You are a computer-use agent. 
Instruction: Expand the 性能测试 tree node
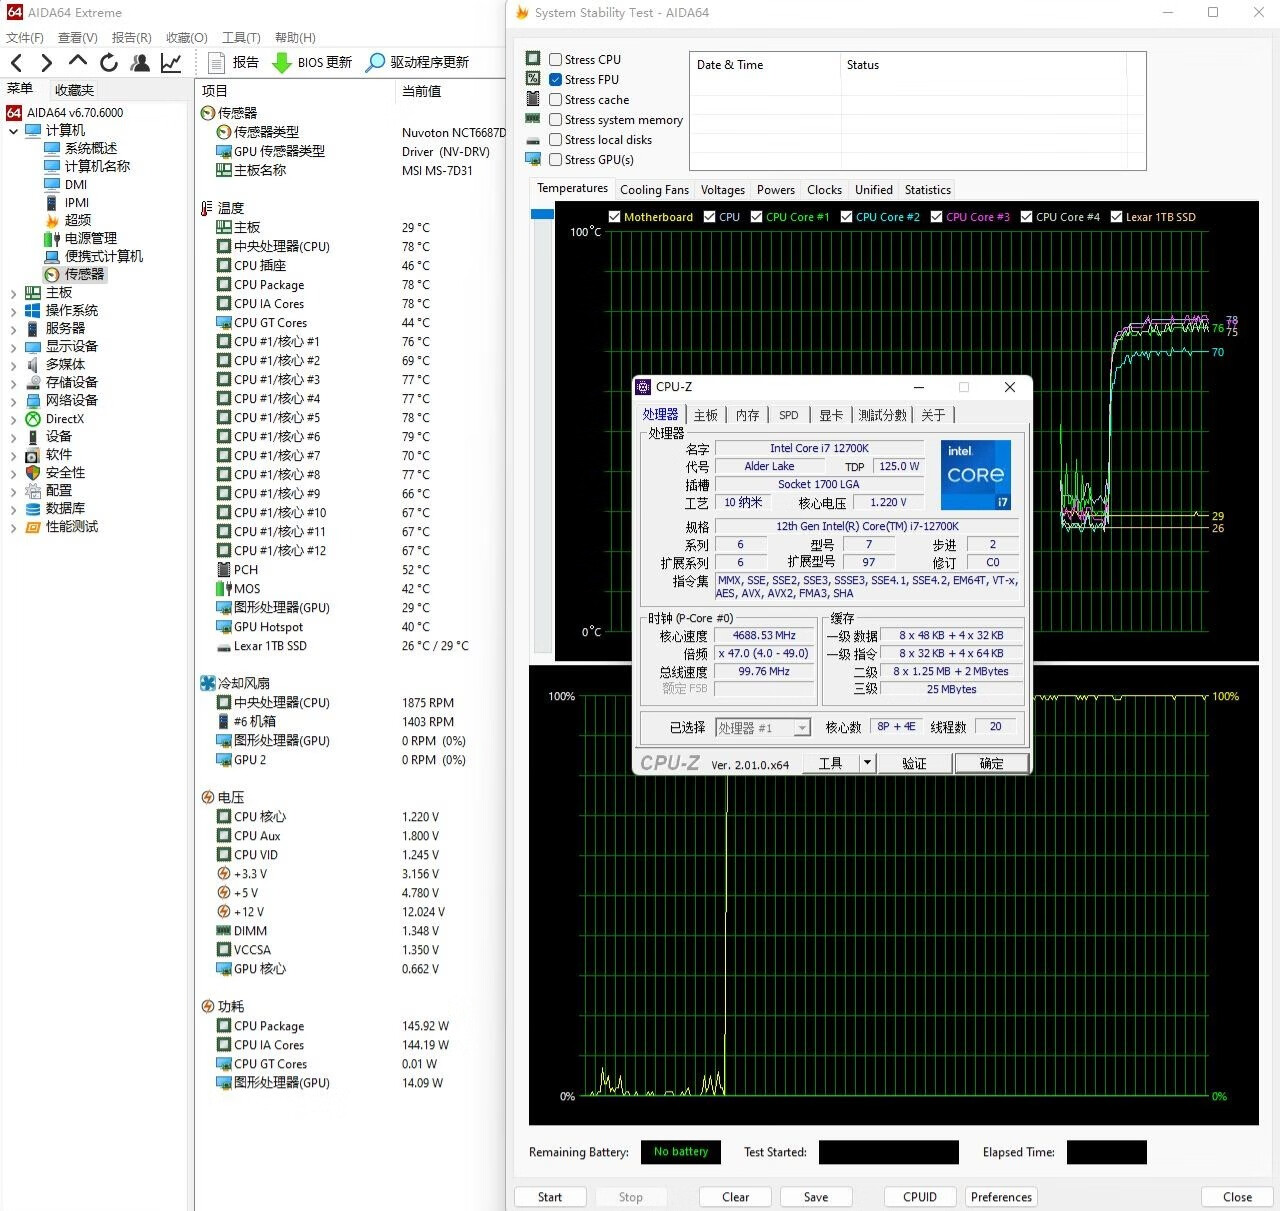pyautogui.click(x=13, y=527)
